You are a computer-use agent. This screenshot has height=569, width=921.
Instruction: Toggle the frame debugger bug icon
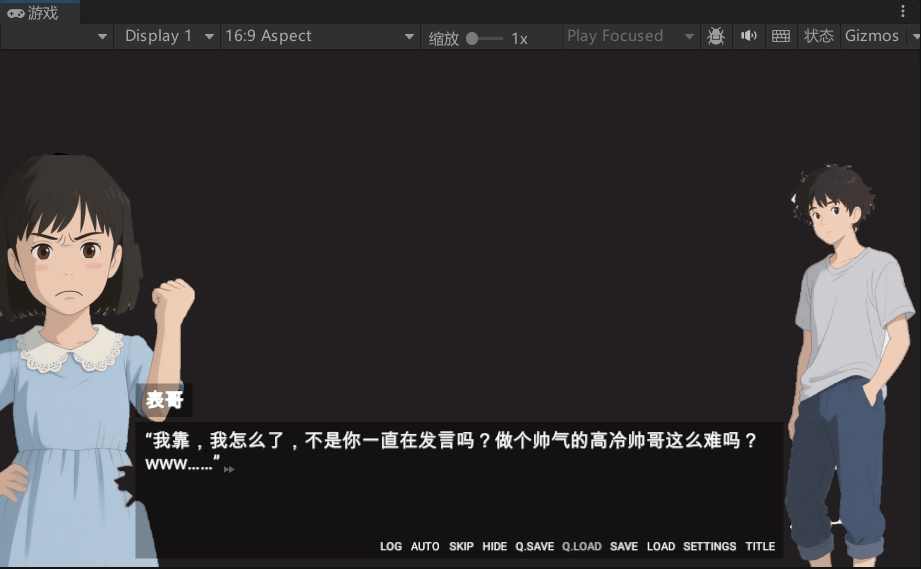point(715,36)
